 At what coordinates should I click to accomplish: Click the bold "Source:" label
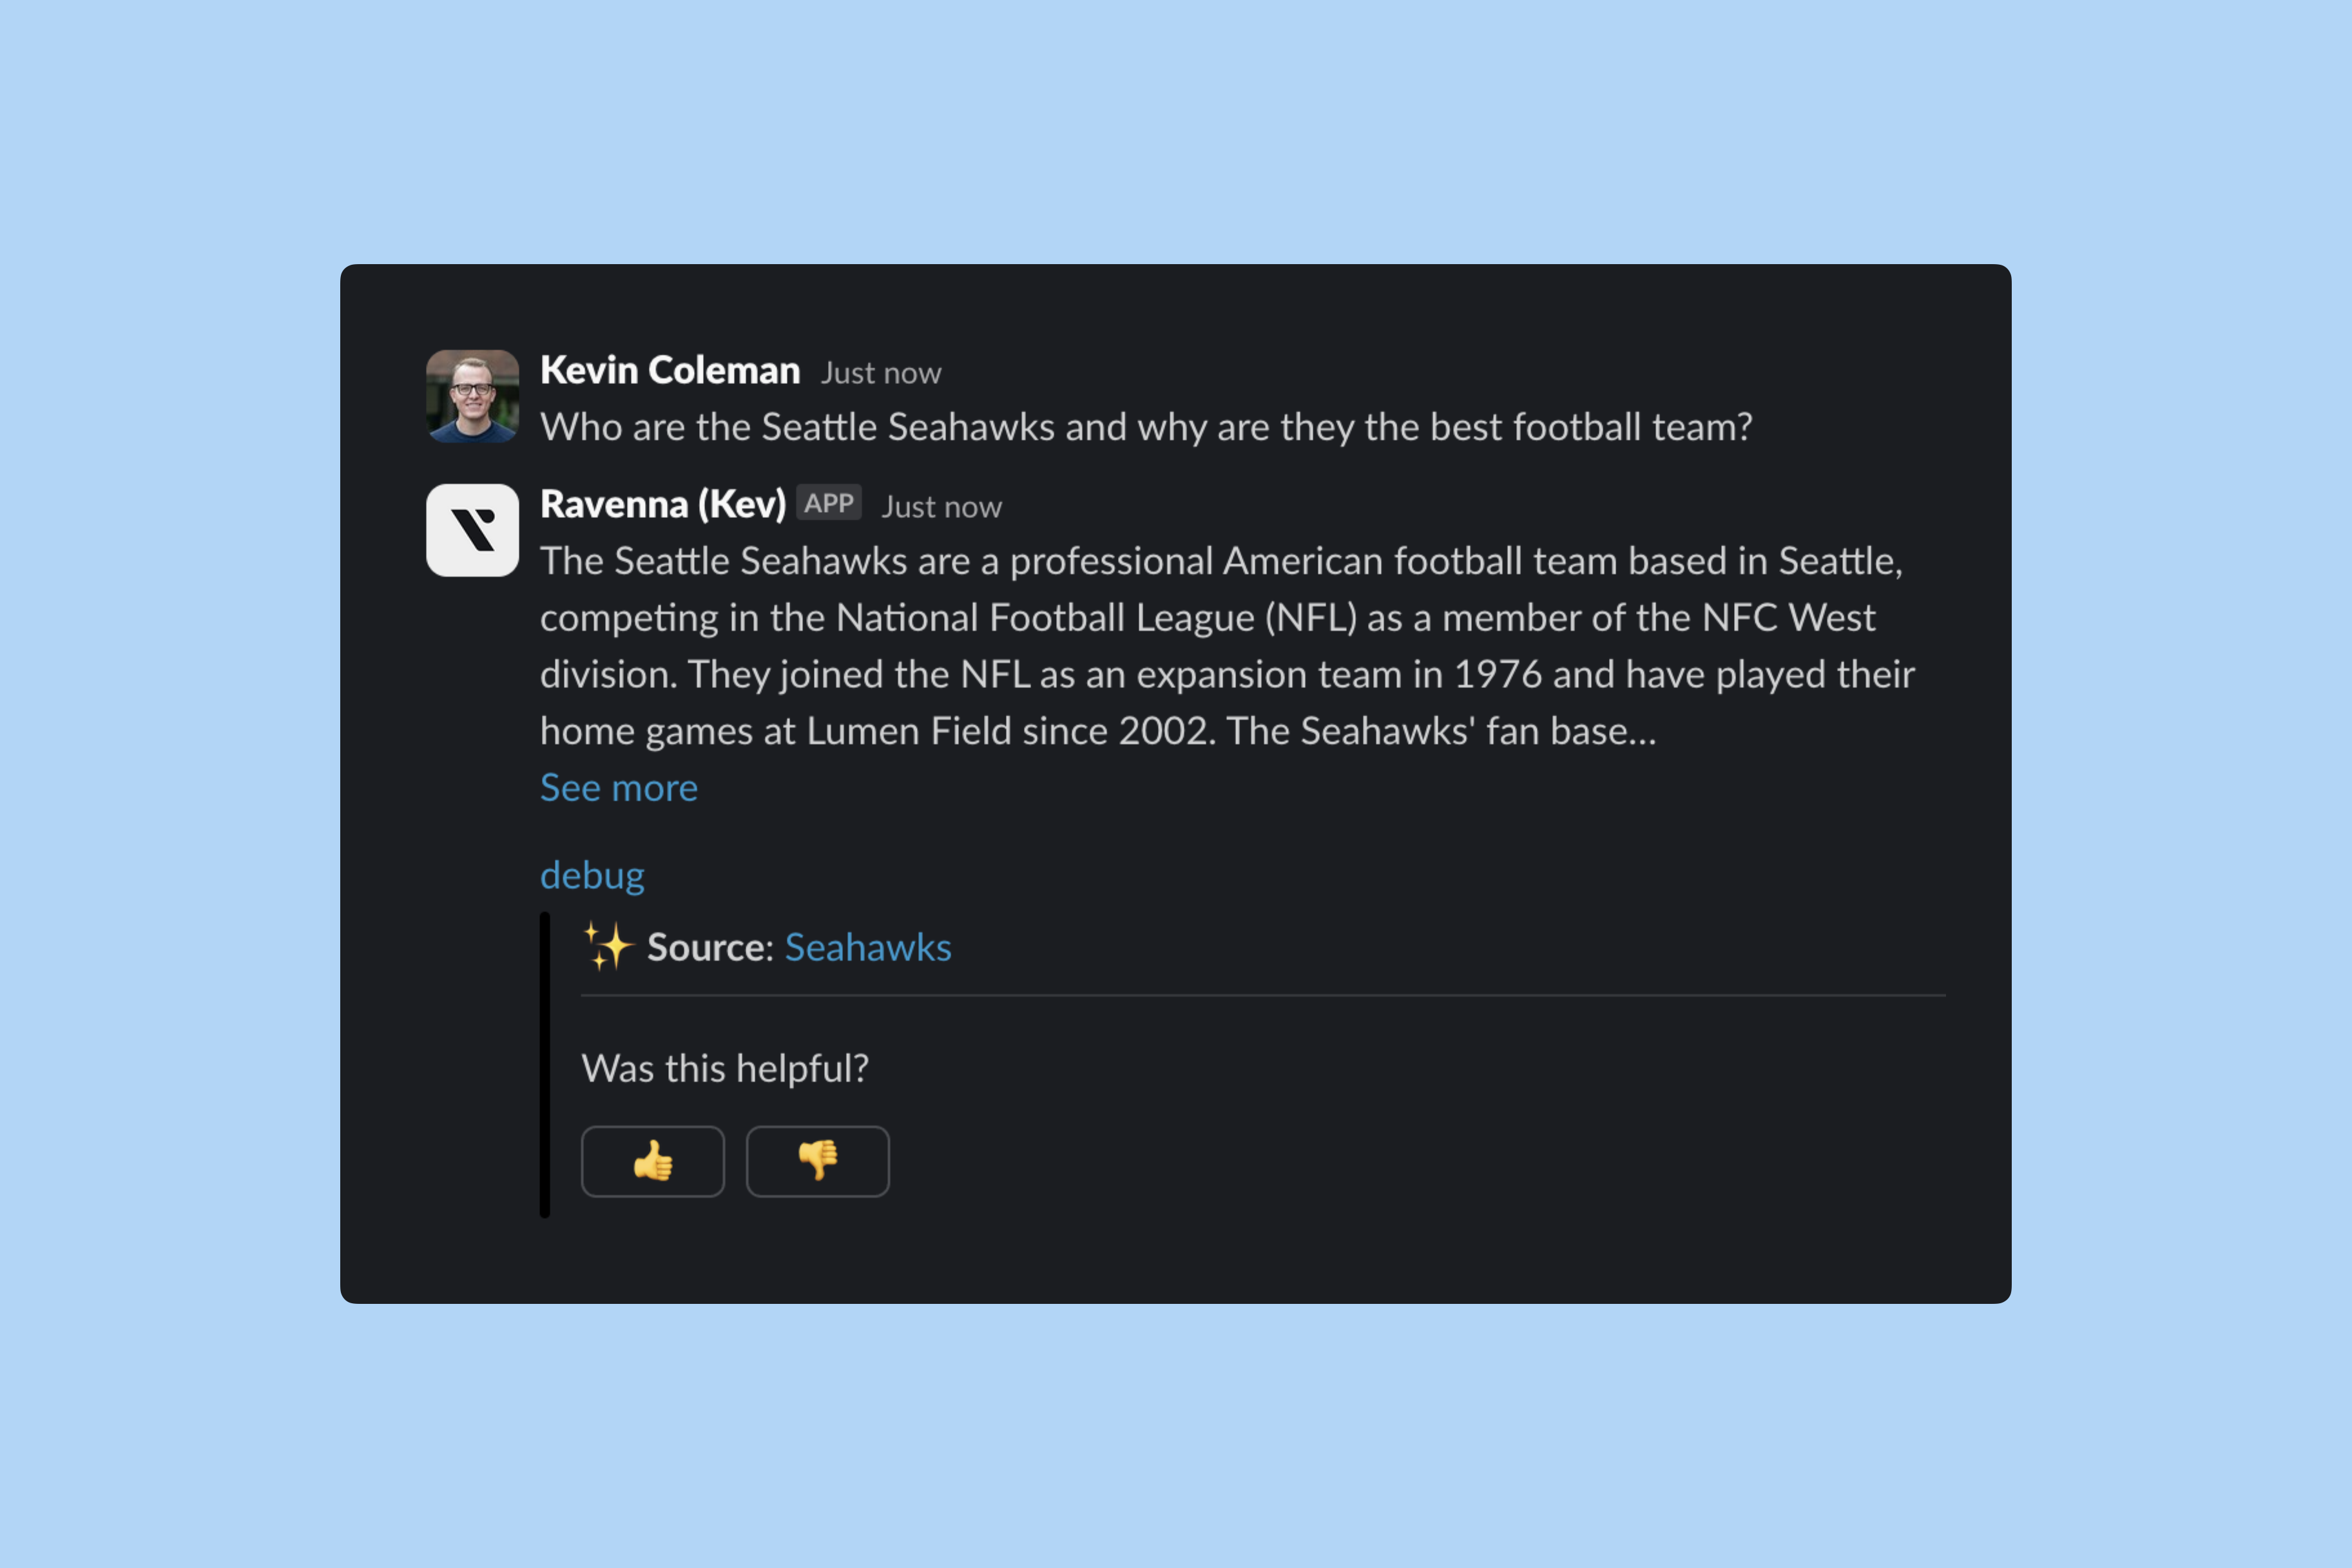[x=710, y=947]
